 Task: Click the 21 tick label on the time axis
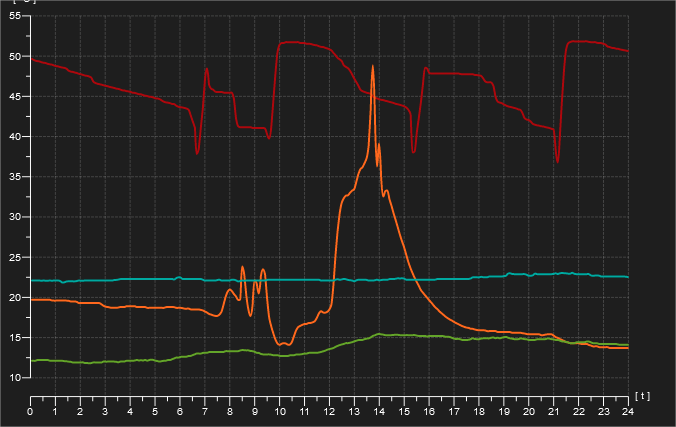coord(554,412)
